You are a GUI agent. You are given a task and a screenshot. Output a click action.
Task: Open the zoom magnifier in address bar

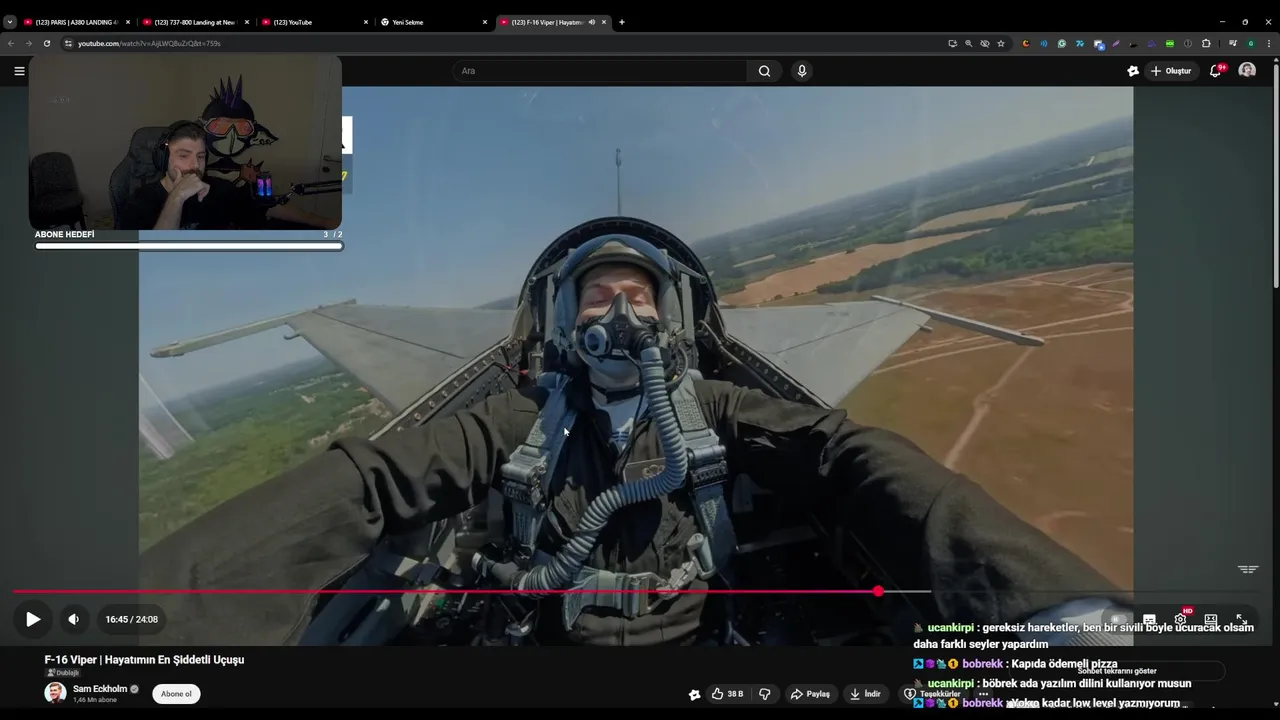click(969, 43)
